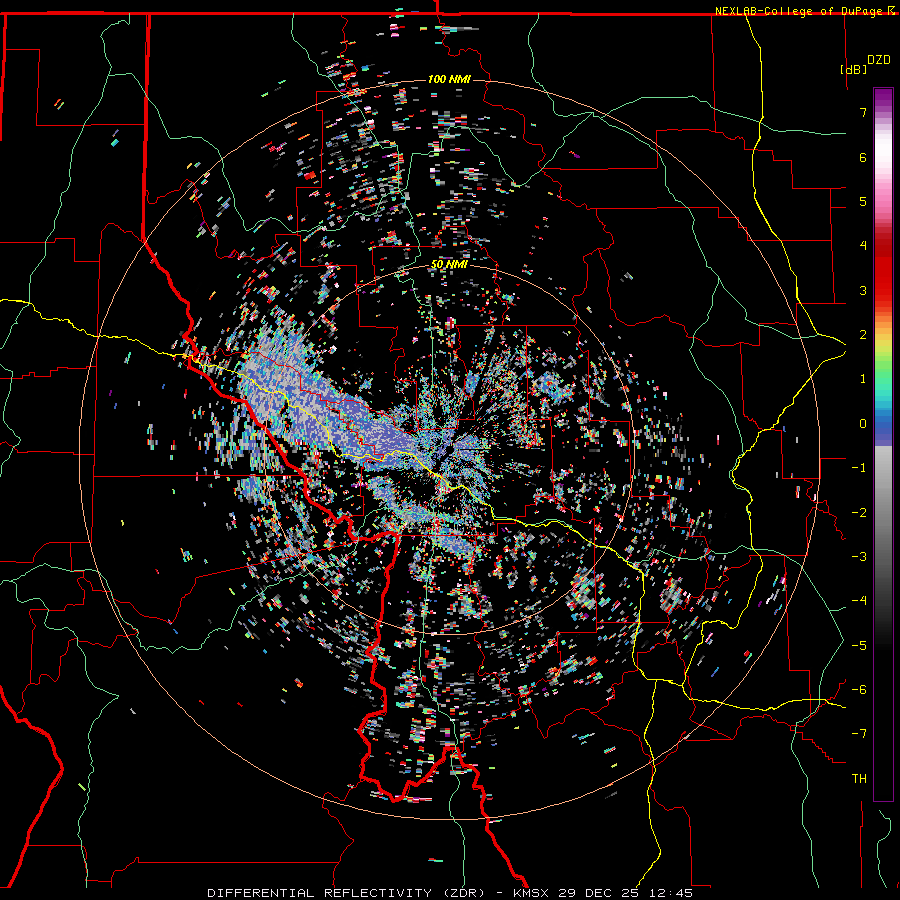900x900 pixels.
Task: Click the 50 NMI range ring label
Action: coord(449,265)
